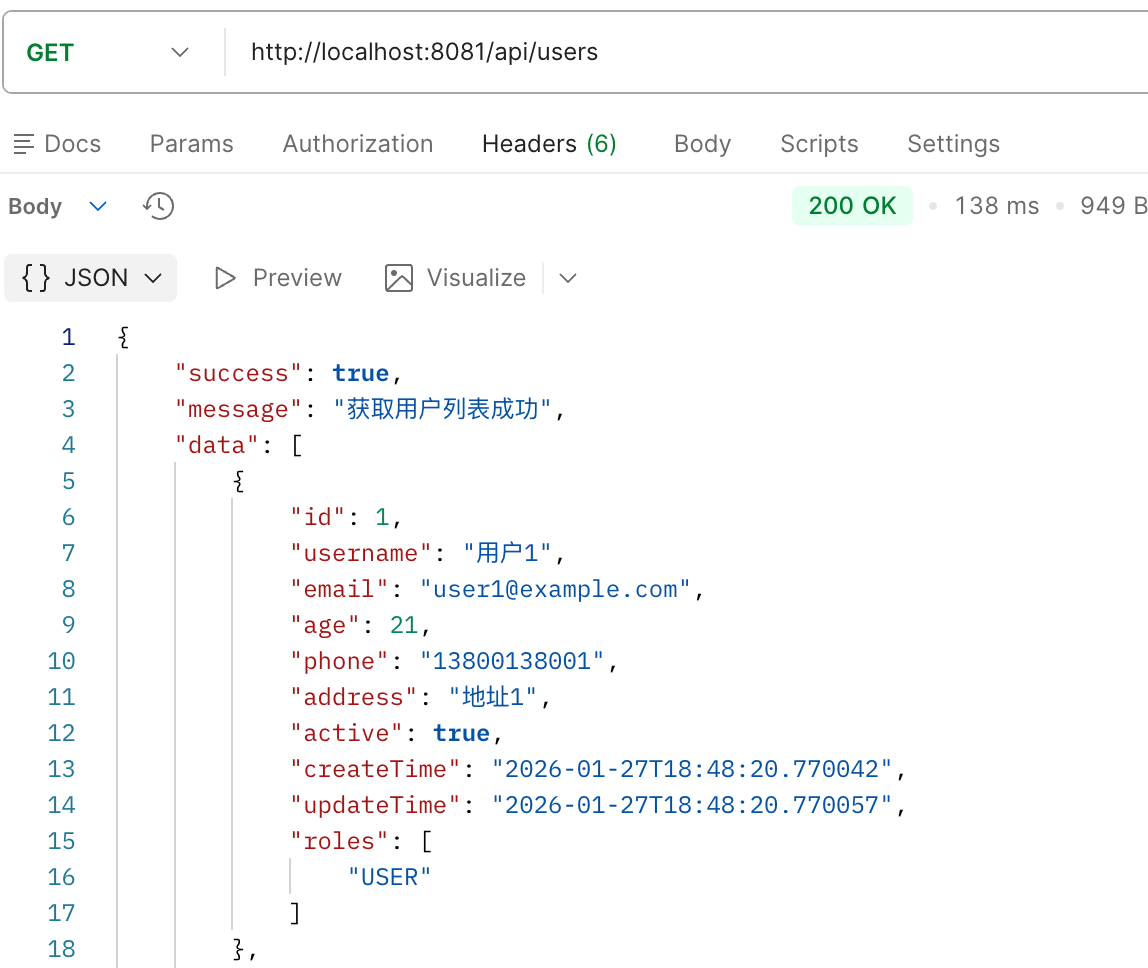
Task: Click the "USER" role value
Action: point(390,877)
